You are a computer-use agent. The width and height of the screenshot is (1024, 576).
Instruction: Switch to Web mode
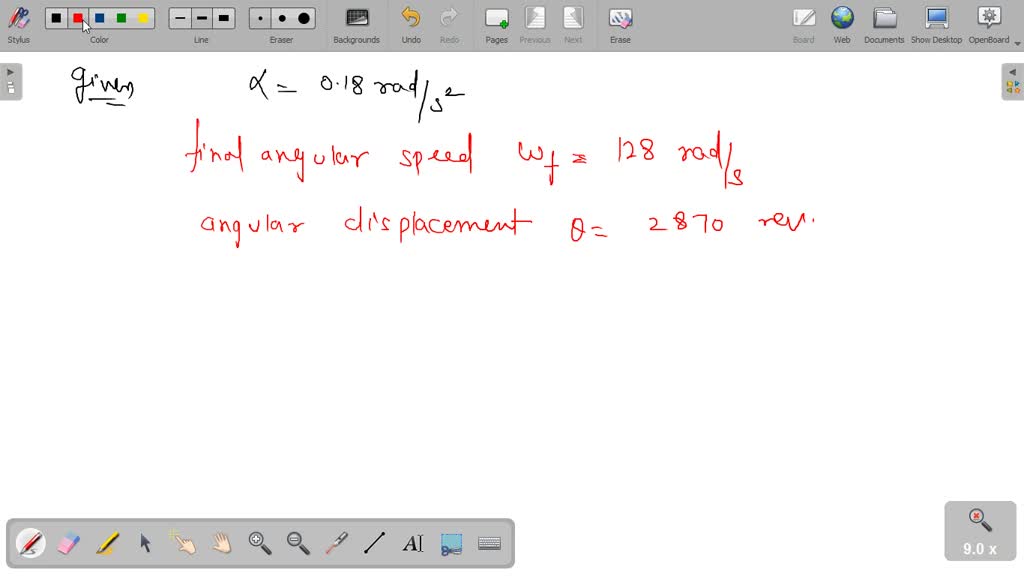coord(842,24)
